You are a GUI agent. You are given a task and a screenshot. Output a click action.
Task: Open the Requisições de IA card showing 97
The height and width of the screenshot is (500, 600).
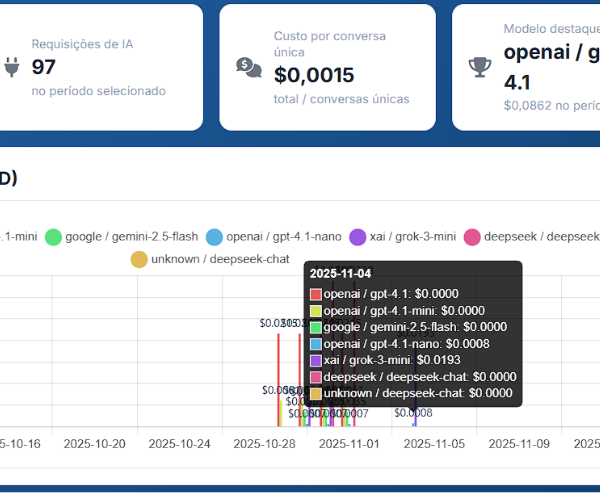click(98, 67)
